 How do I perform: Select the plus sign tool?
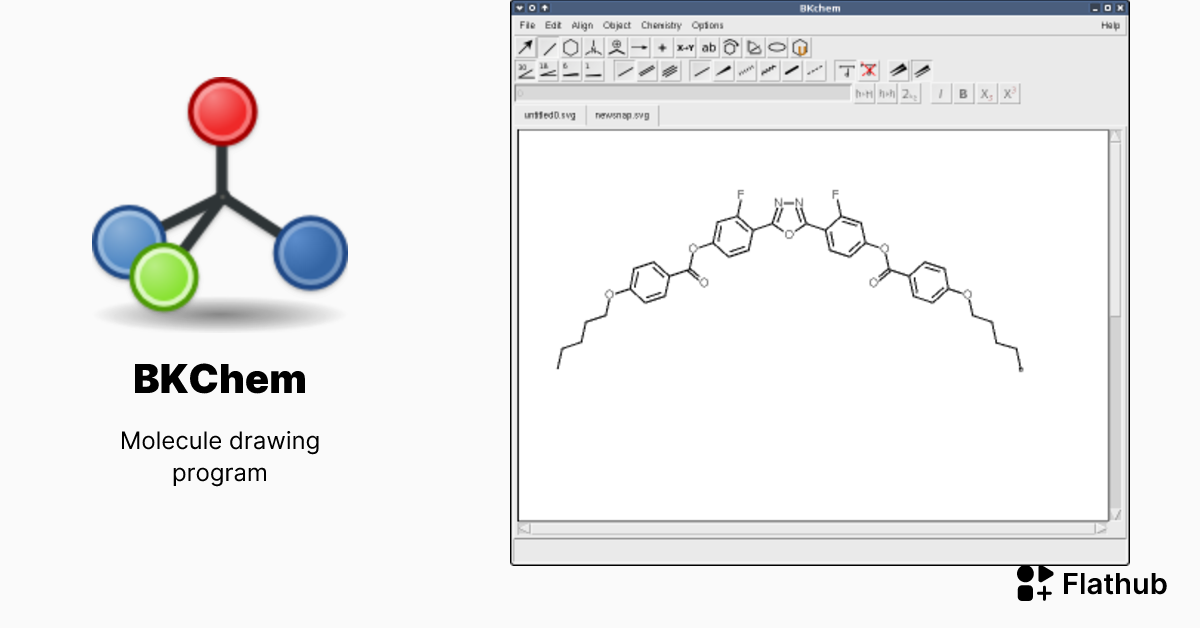coord(662,47)
